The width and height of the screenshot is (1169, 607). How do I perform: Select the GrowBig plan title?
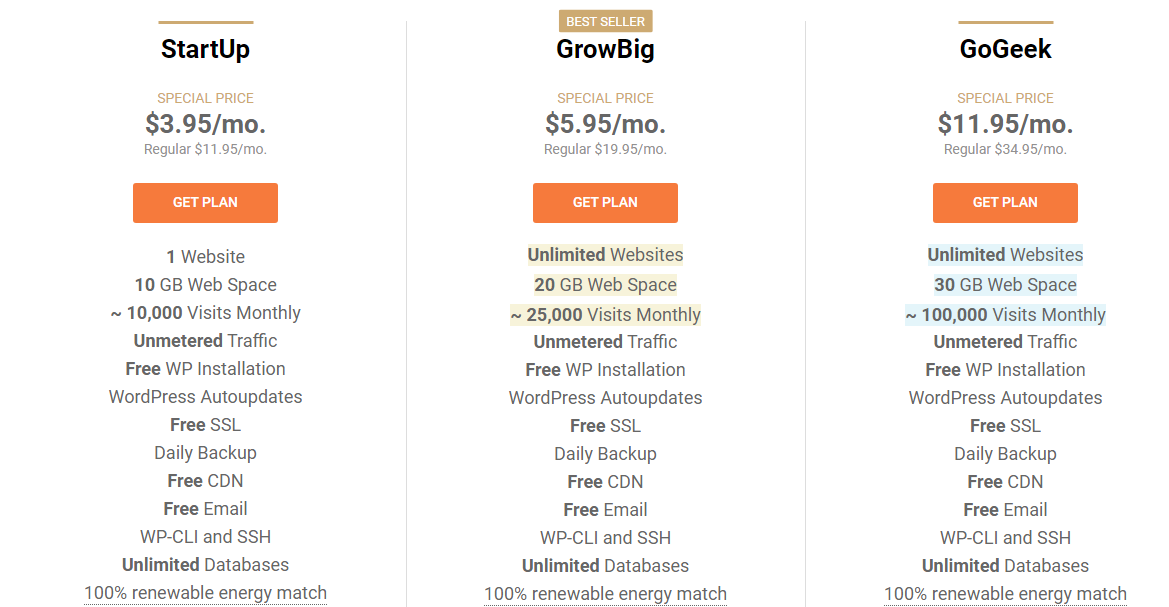coord(605,49)
